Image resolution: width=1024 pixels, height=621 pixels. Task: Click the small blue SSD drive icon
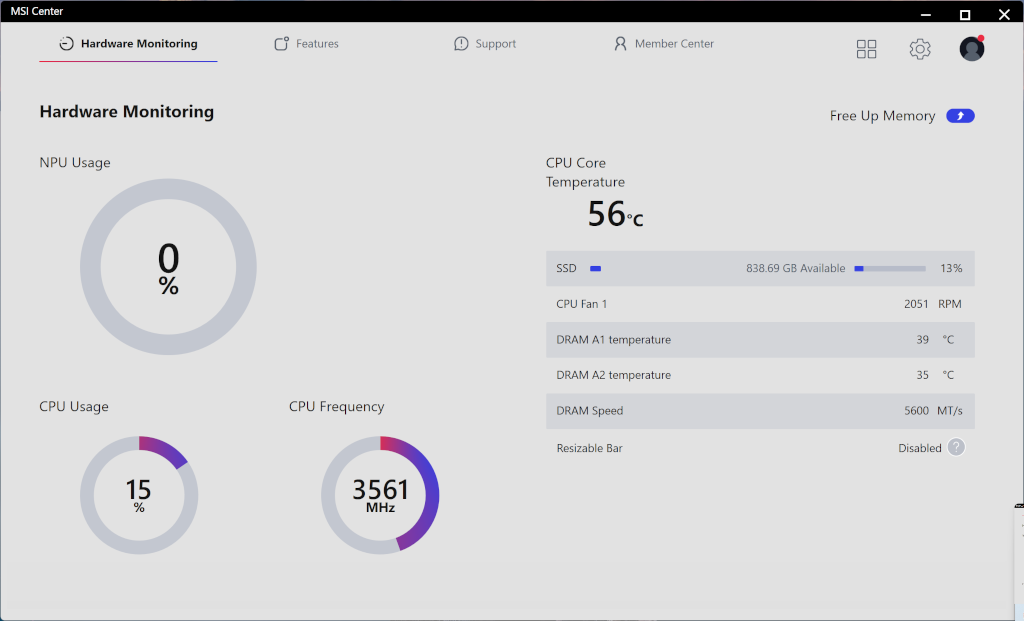595,269
